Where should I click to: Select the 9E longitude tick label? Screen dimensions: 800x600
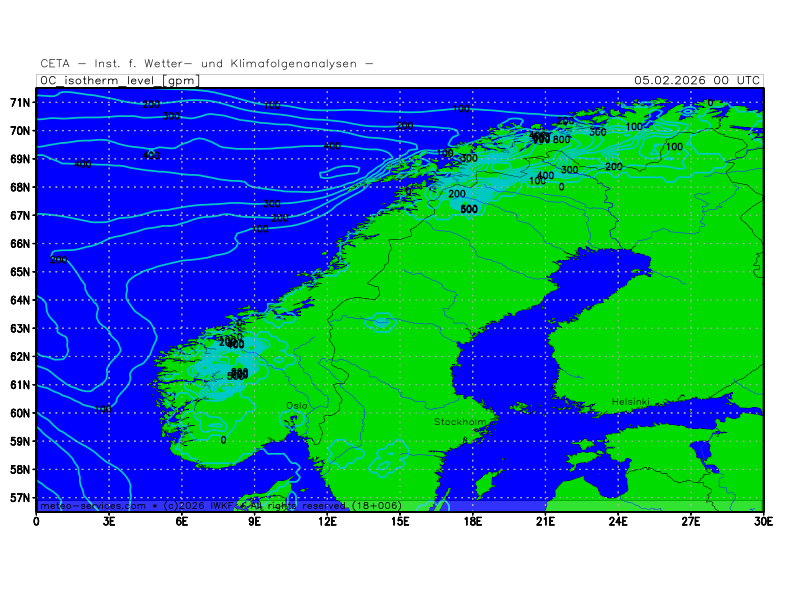coord(255,520)
